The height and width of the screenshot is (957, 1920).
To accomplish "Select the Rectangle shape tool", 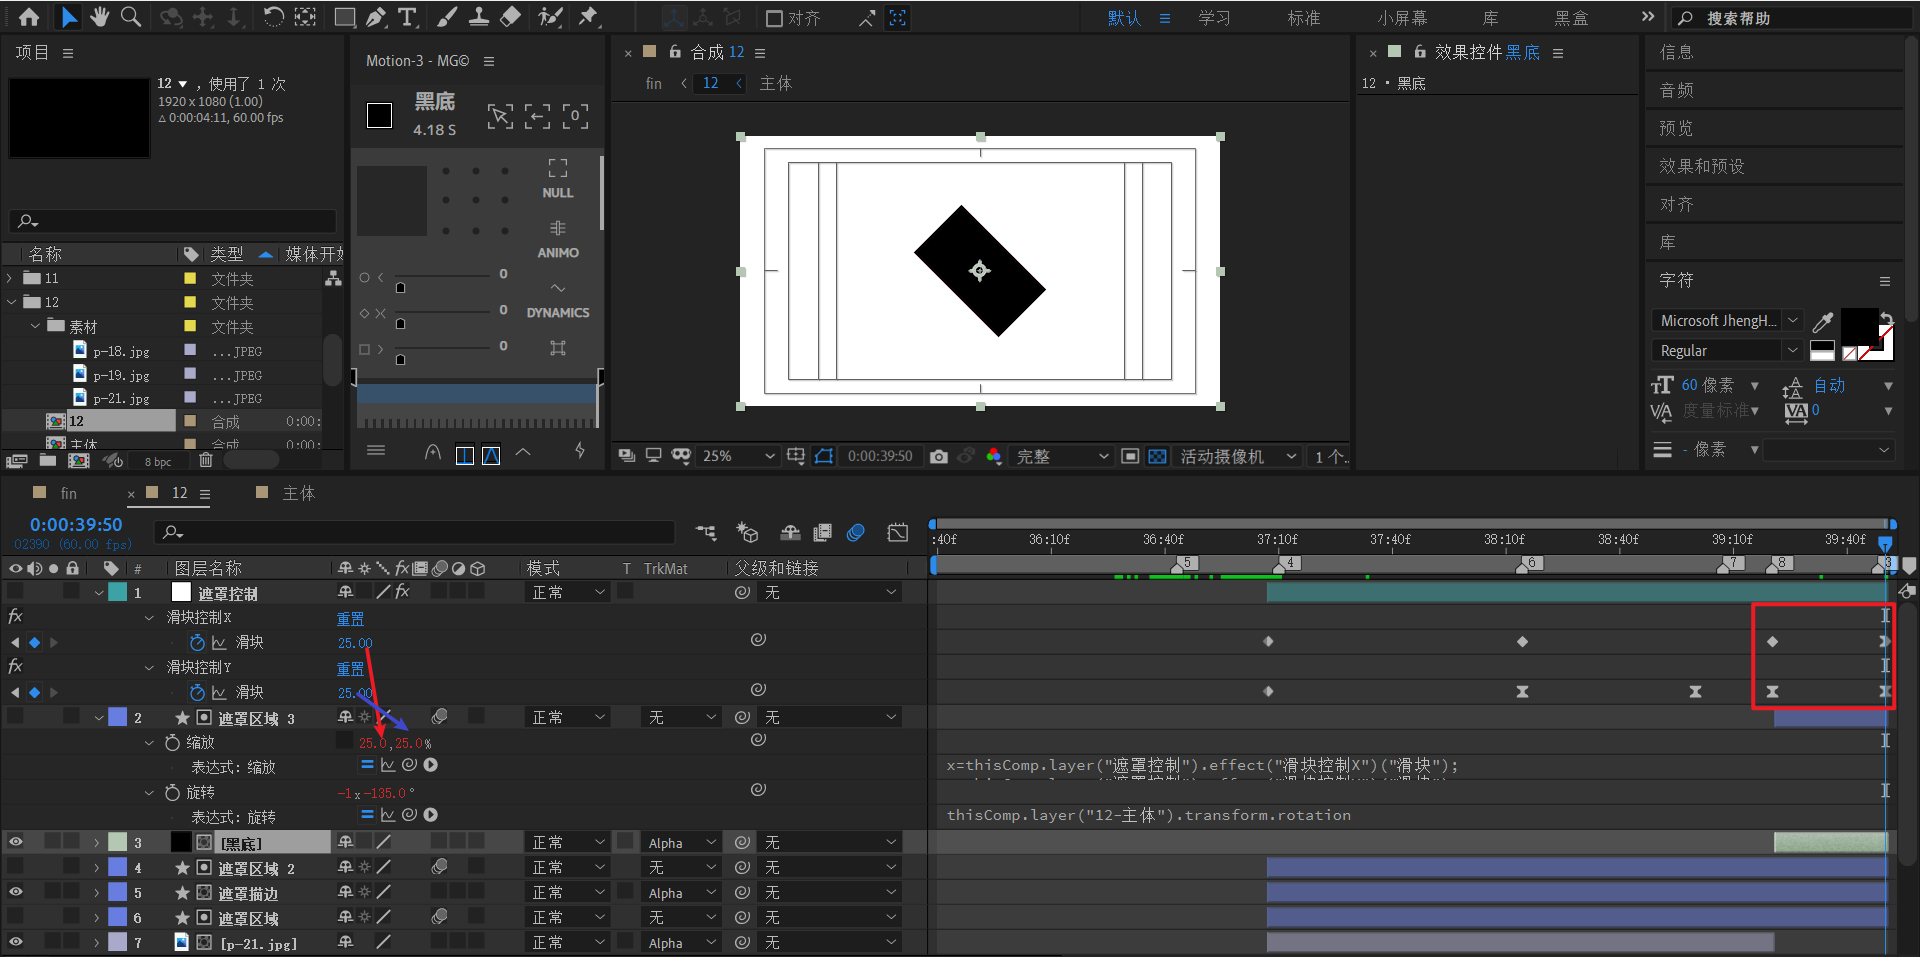I will [x=344, y=17].
